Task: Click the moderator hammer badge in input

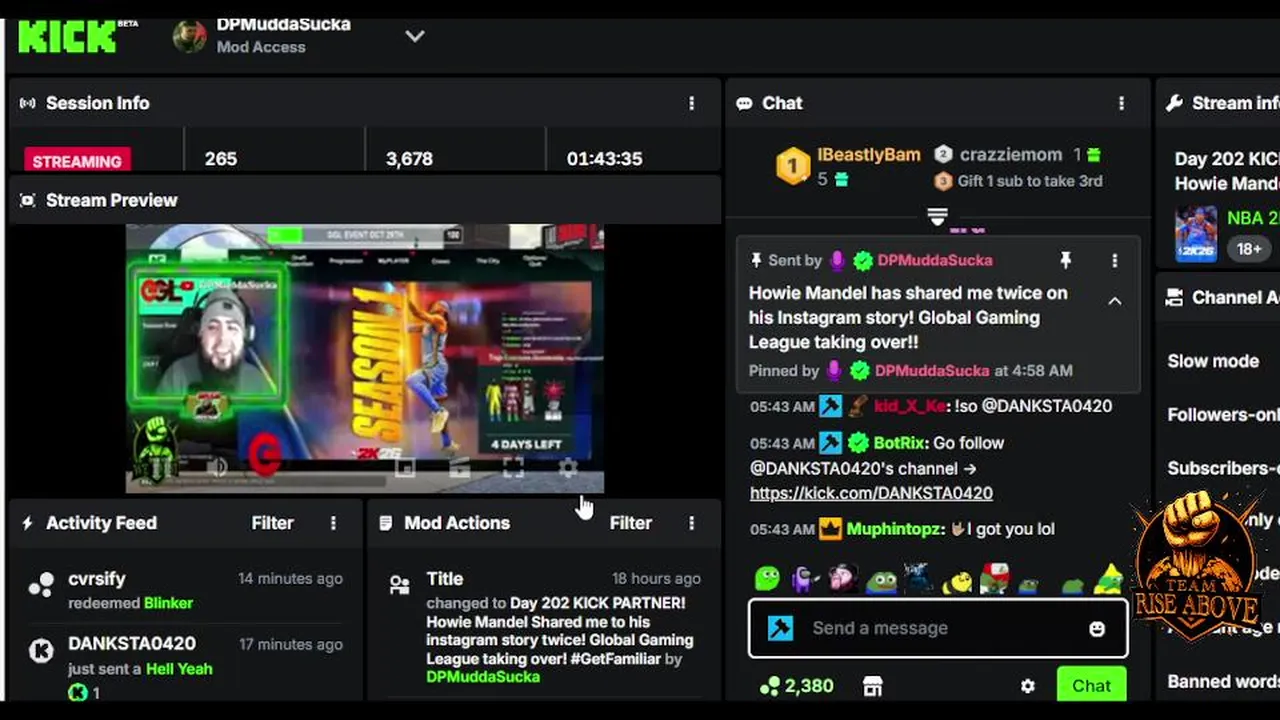Action: click(x=780, y=628)
